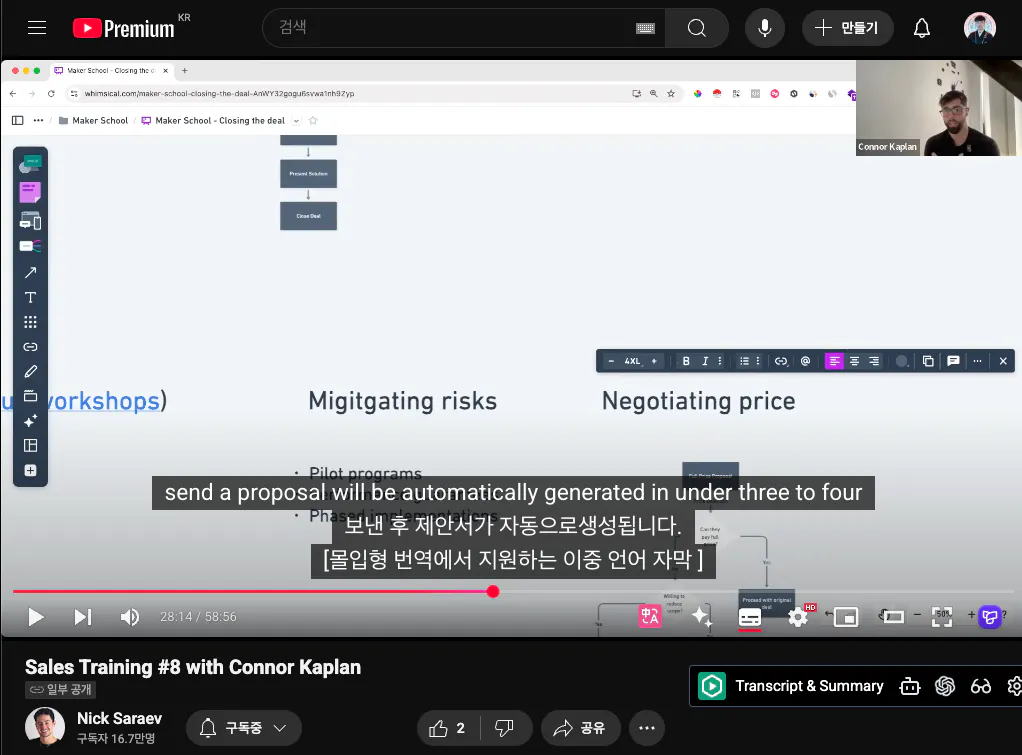Click inside the YouTube search field
This screenshot has height=755, width=1022.
click(450, 27)
